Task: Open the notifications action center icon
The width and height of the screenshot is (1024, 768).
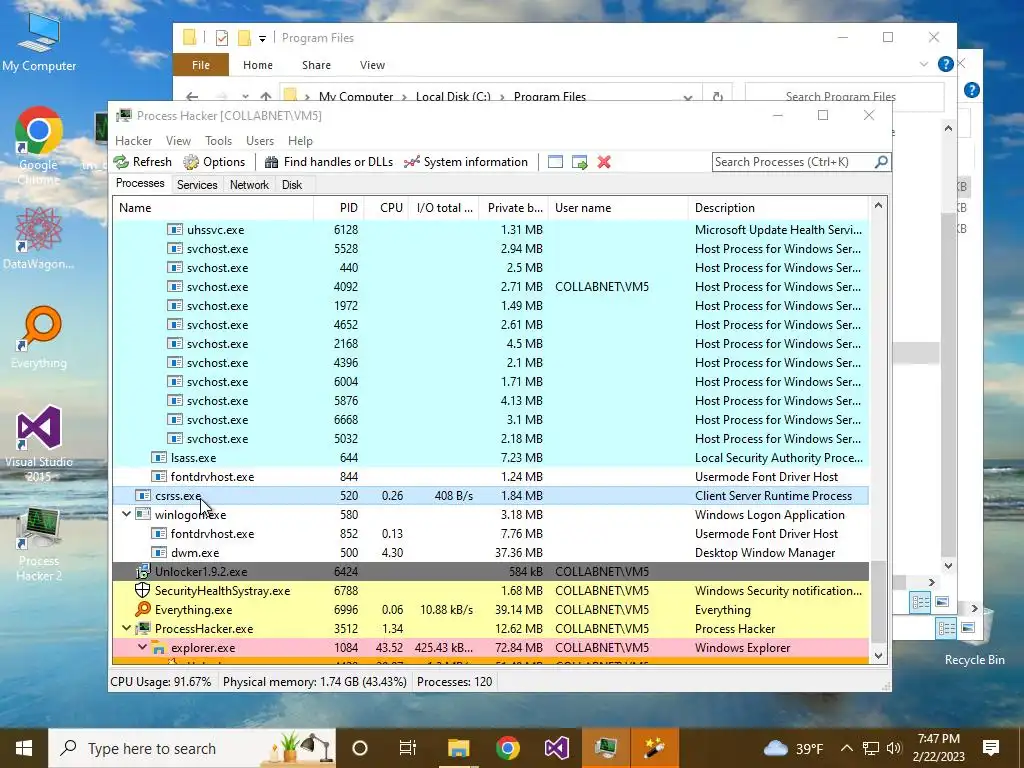Action: tap(991, 748)
